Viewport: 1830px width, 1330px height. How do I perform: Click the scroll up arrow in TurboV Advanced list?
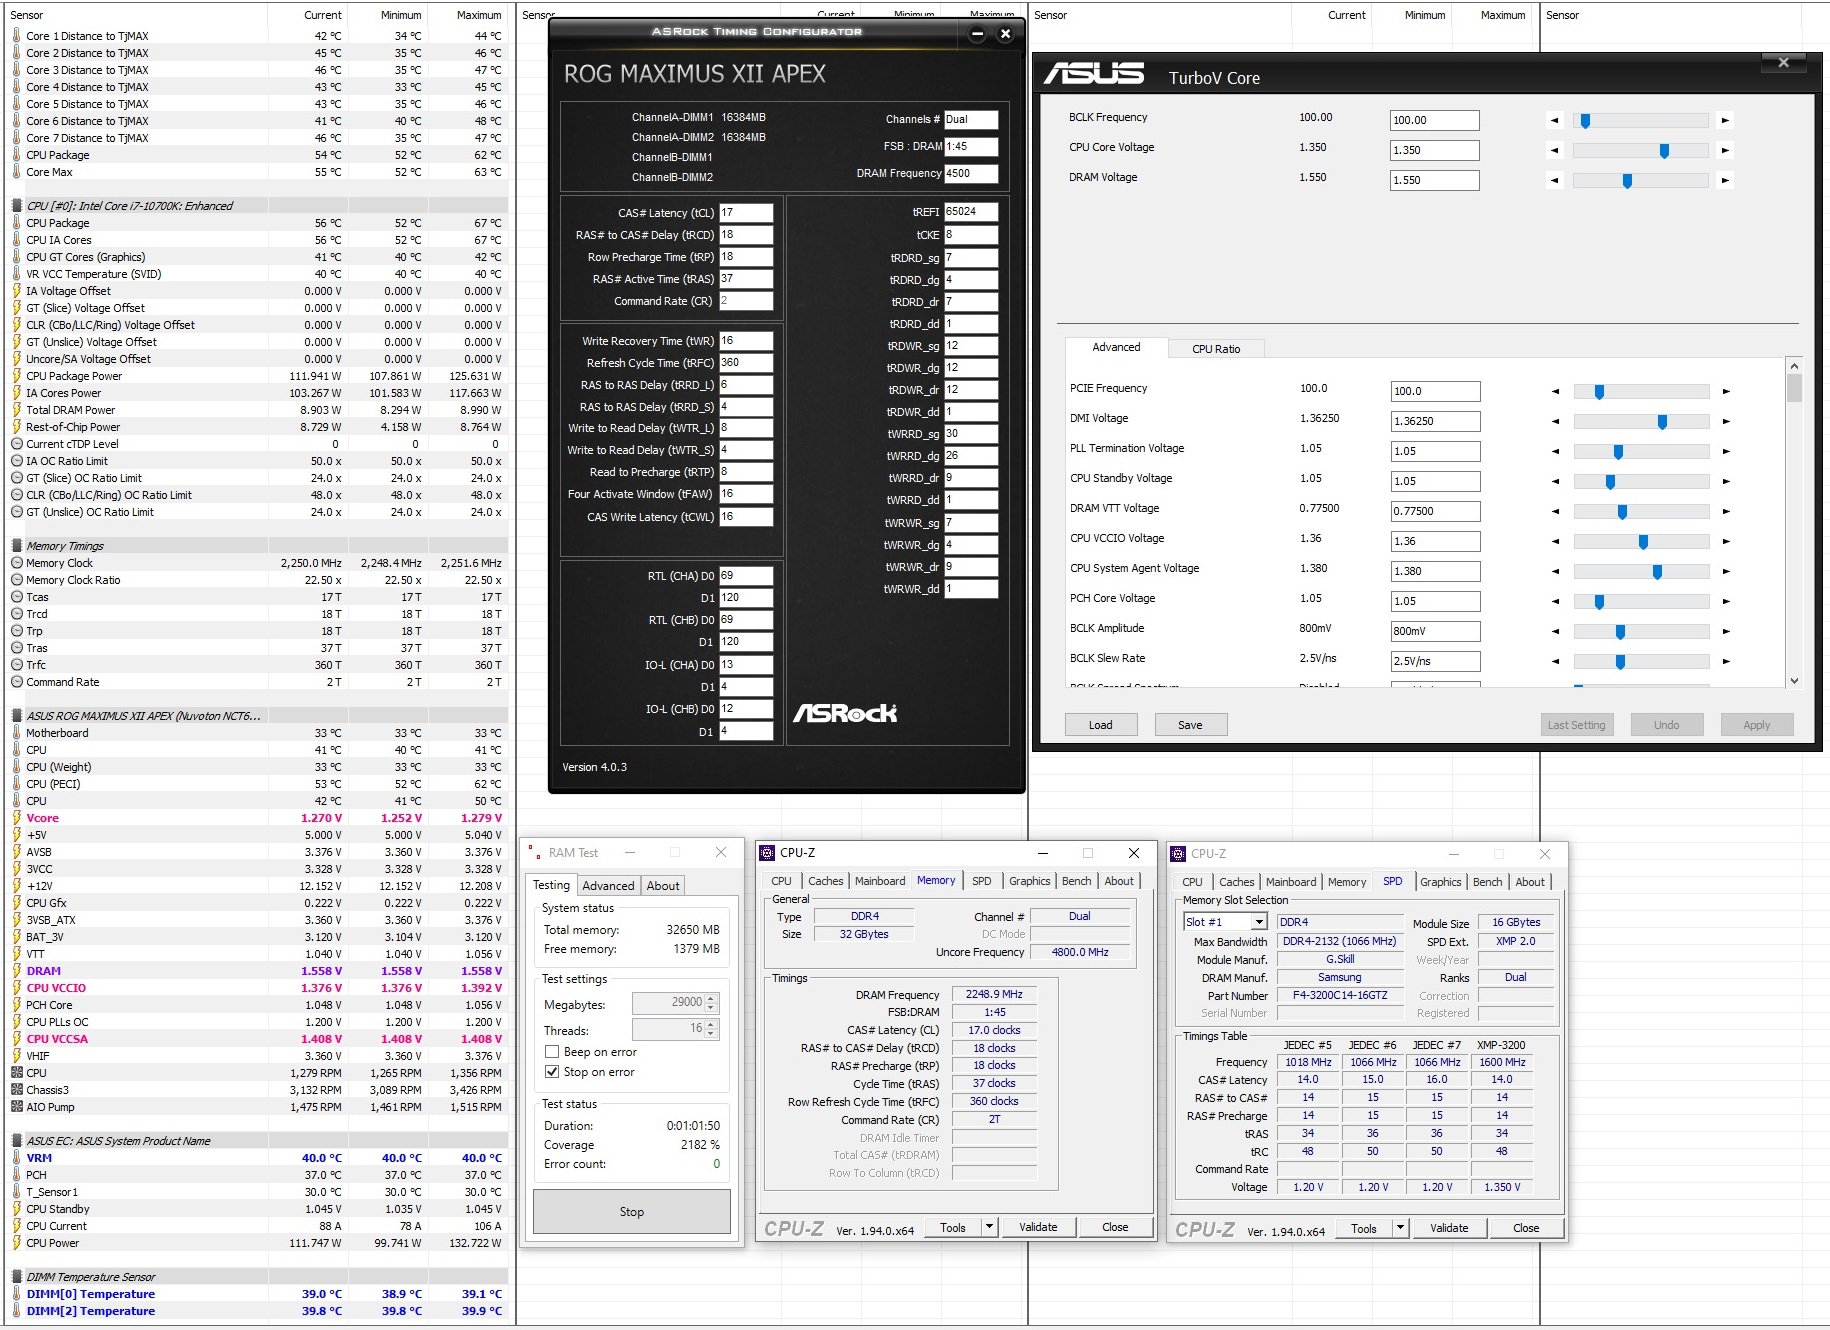[x=1794, y=366]
